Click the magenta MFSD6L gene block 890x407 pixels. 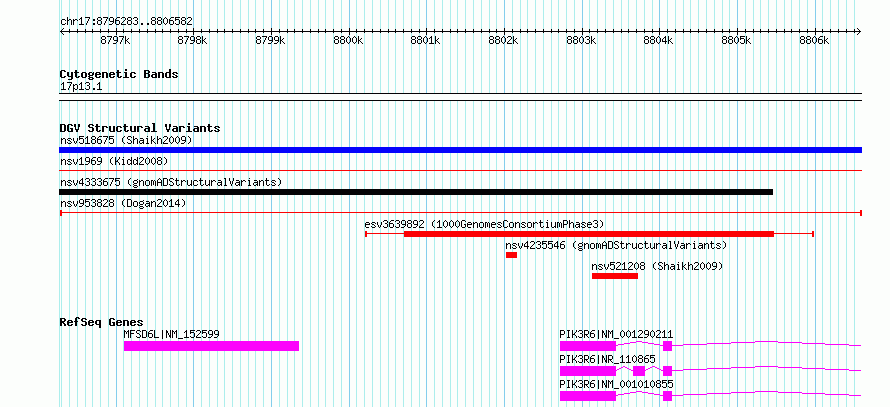tap(211, 346)
